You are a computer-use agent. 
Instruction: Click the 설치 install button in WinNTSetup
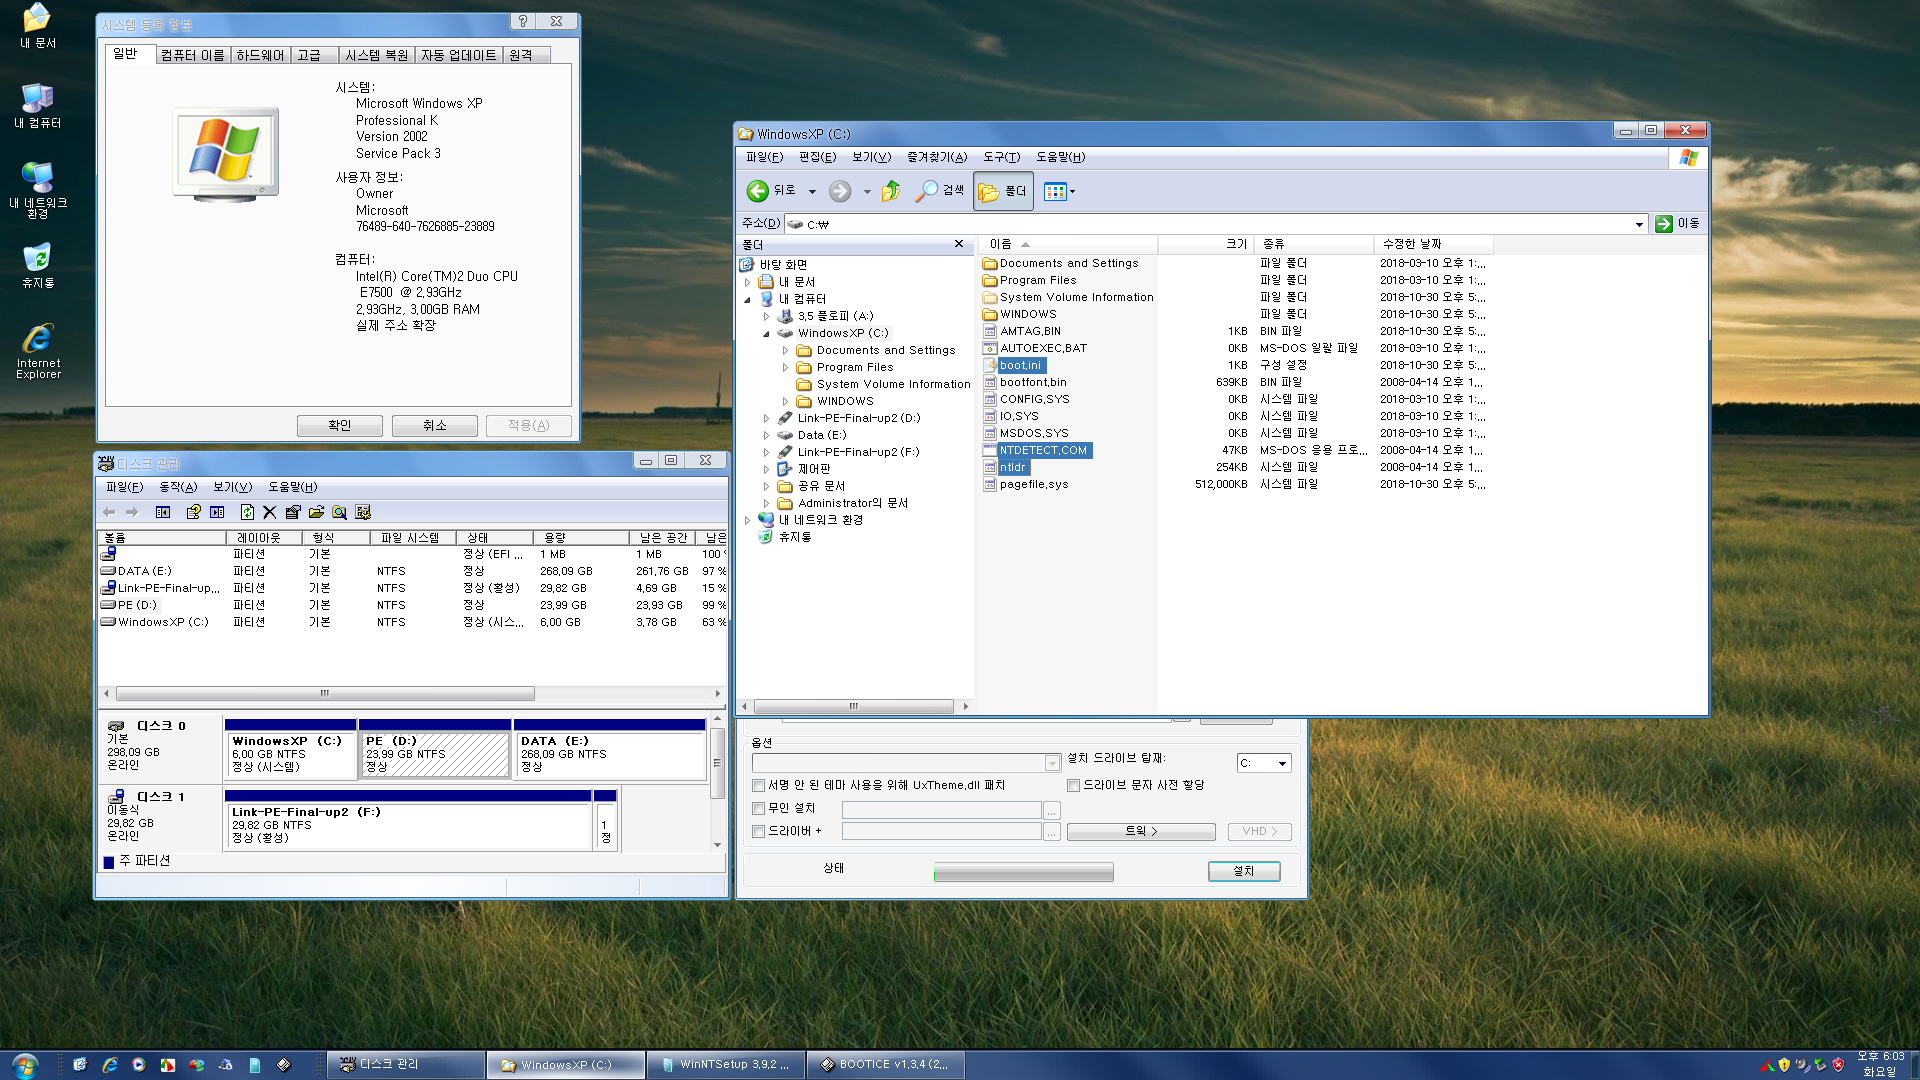pyautogui.click(x=1244, y=872)
